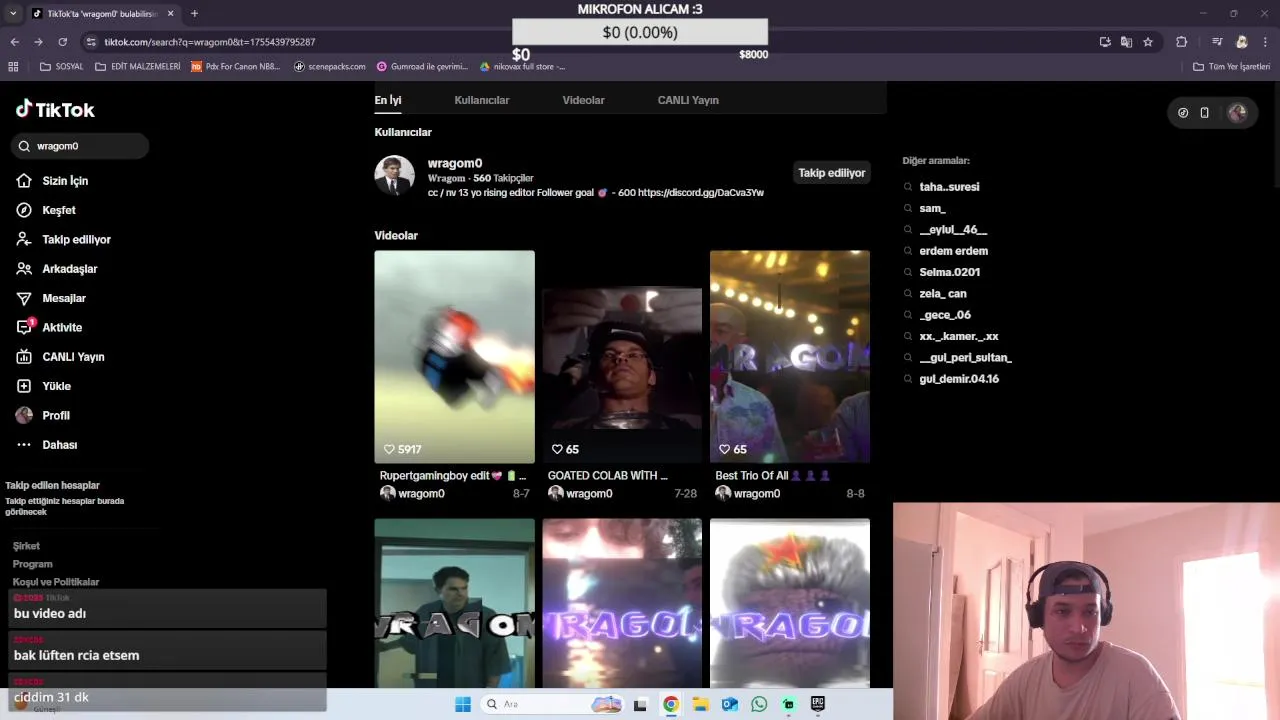1280x720 pixels.
Task: Open the Chrome three-dot menu
Action: 1265,42
